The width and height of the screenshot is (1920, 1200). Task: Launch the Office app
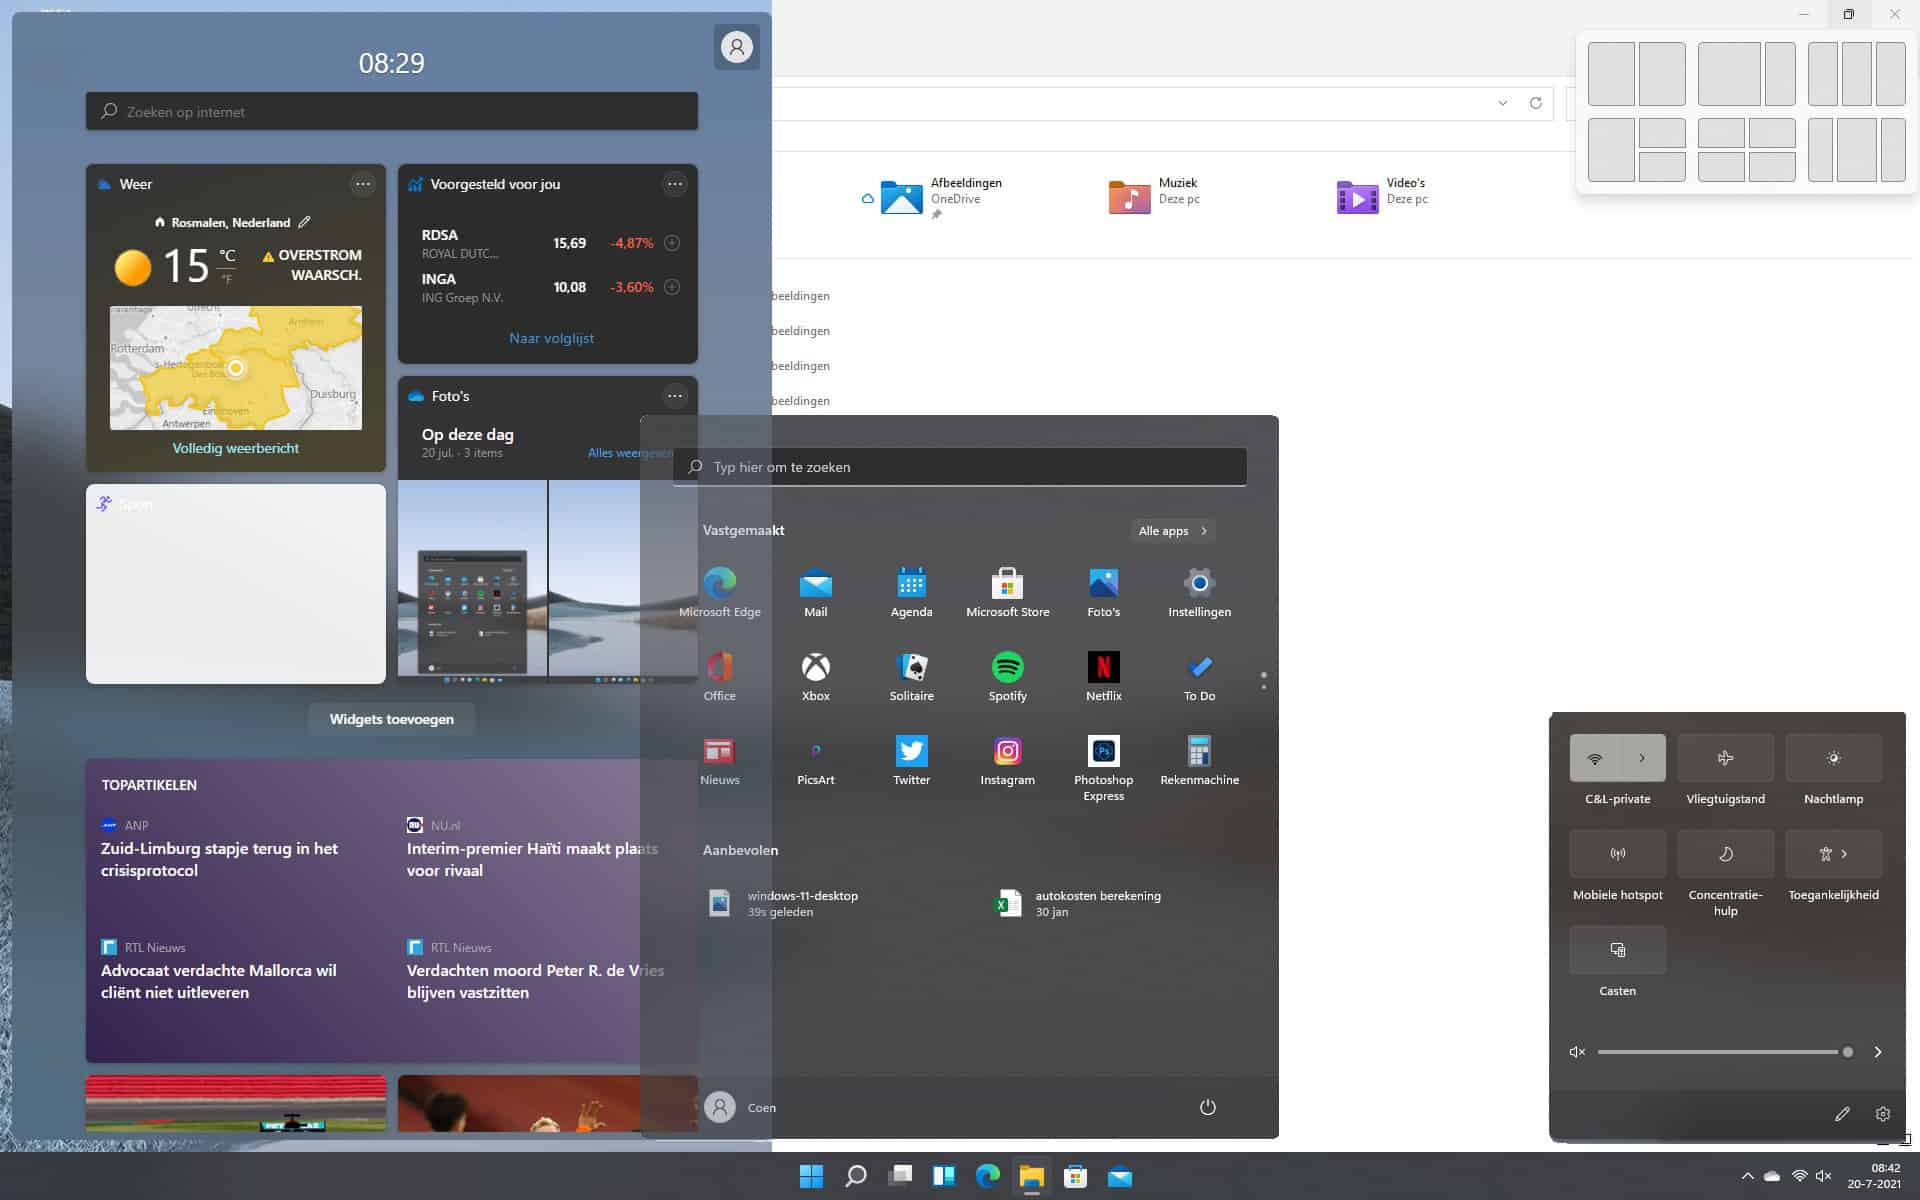[720, 676]
